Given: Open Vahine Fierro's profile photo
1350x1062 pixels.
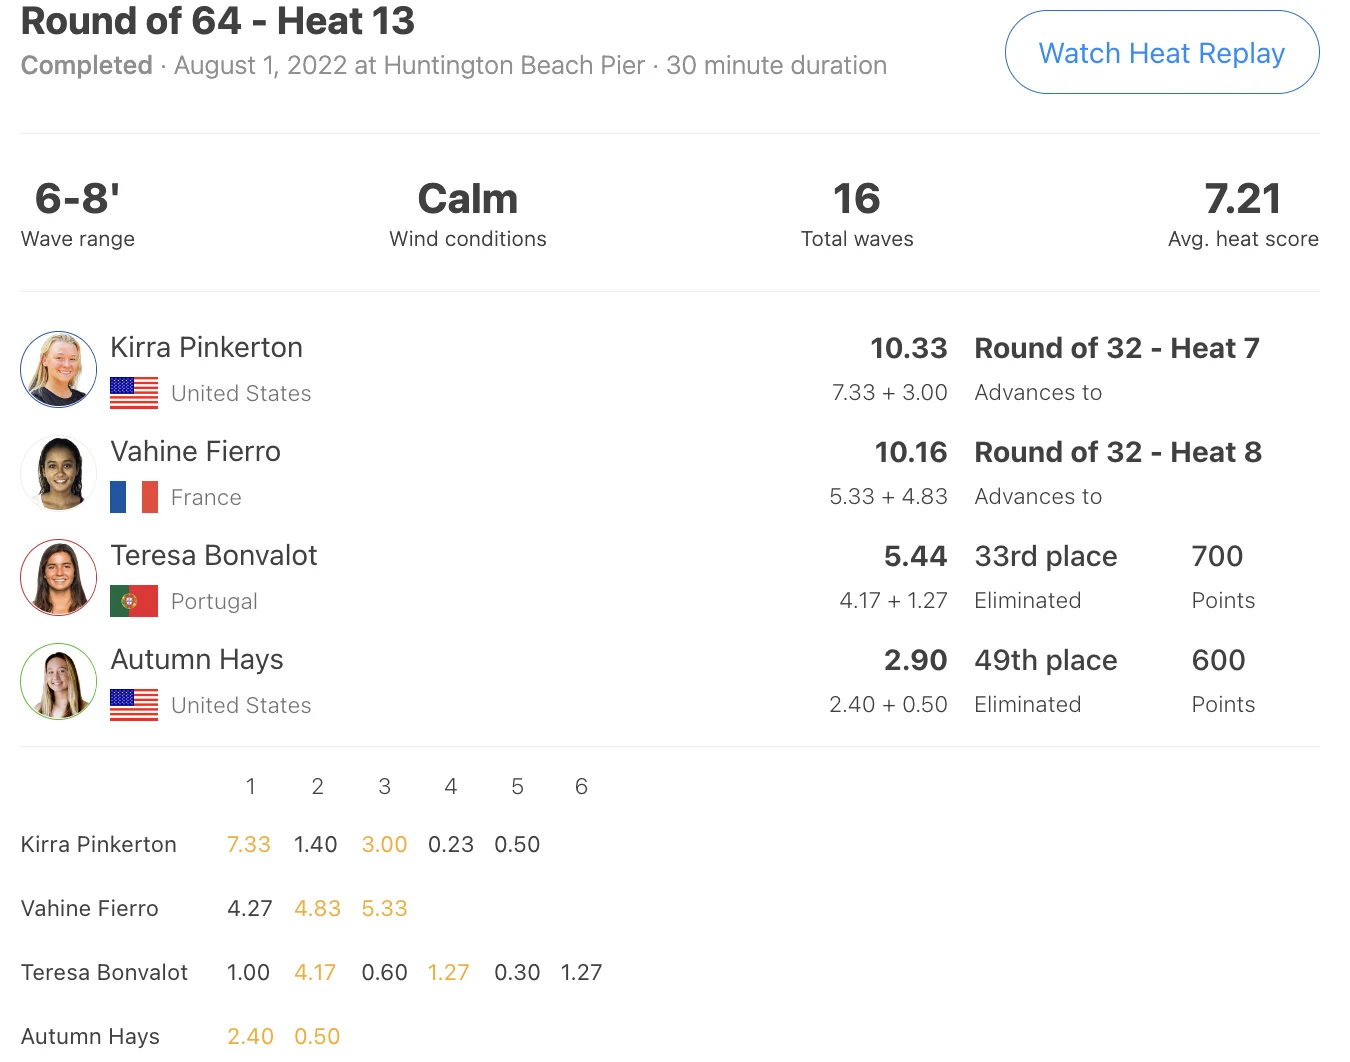Looking at the screenshot, I should [59, 473].
